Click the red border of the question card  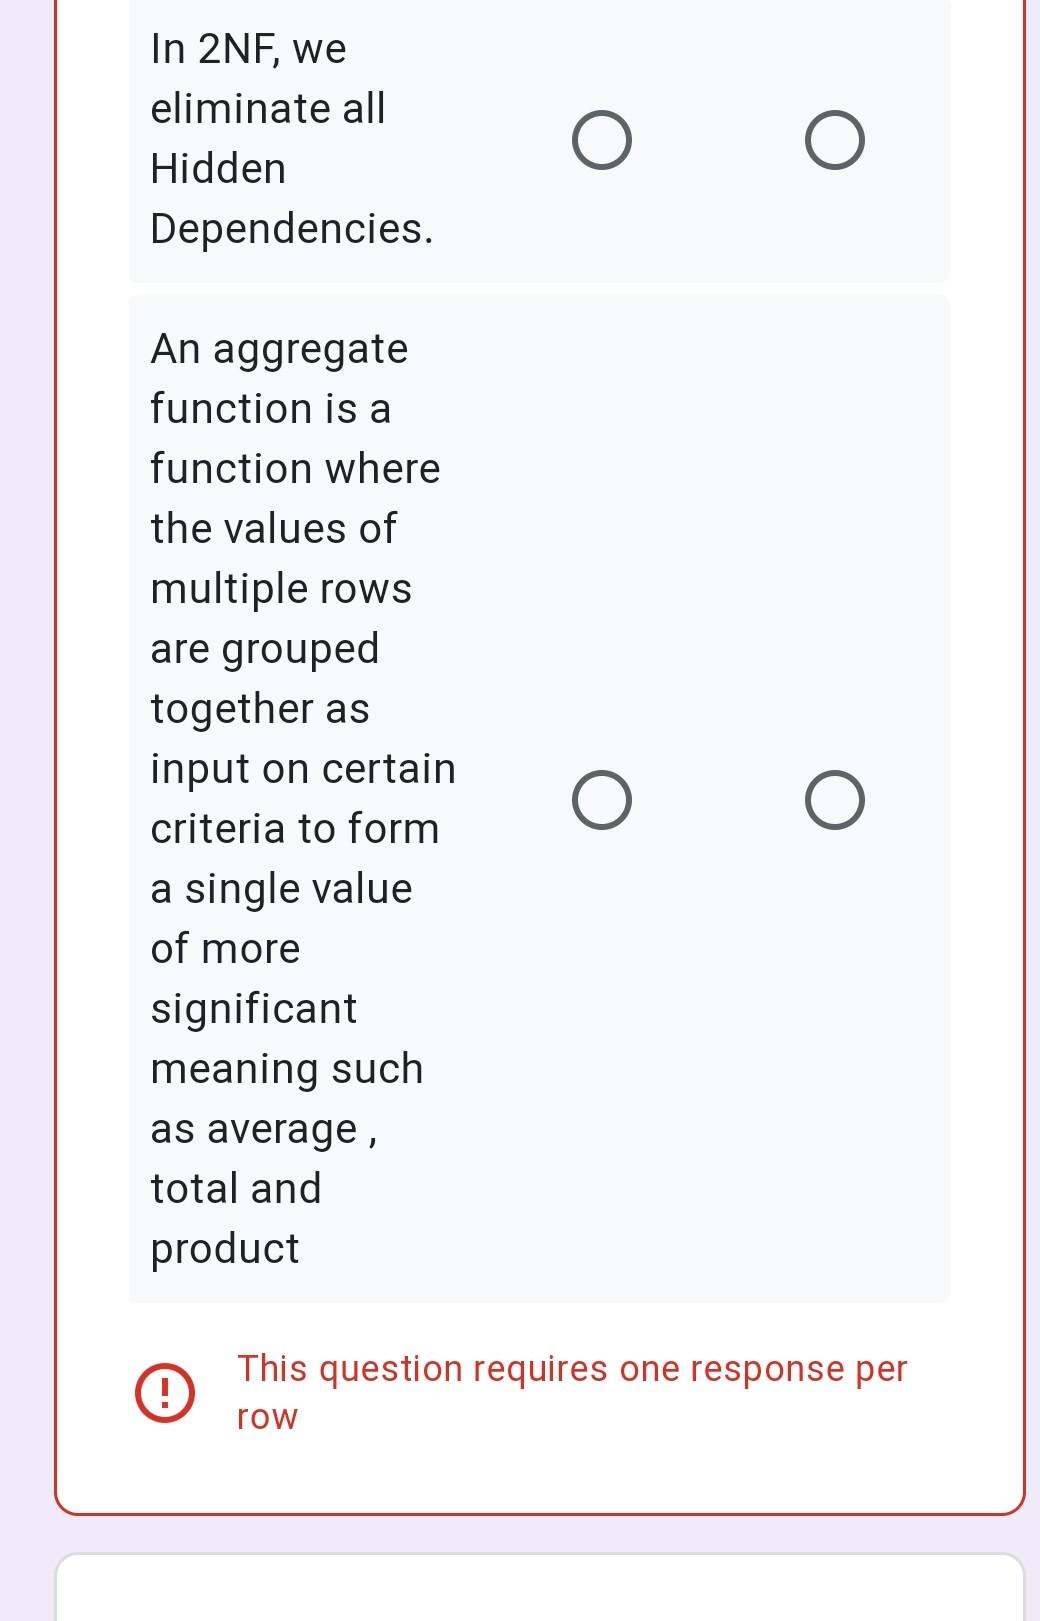[x=56, y=800]
